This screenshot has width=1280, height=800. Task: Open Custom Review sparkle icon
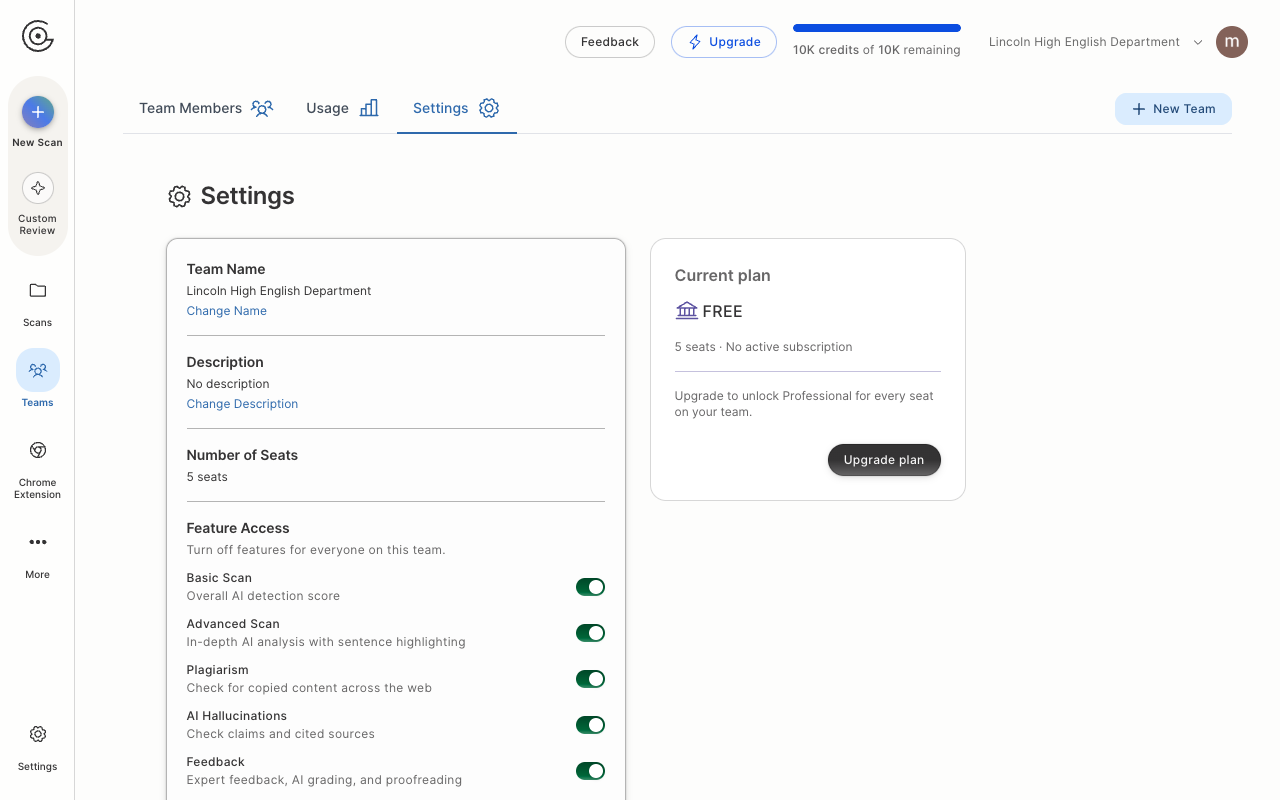pos(38,188)
